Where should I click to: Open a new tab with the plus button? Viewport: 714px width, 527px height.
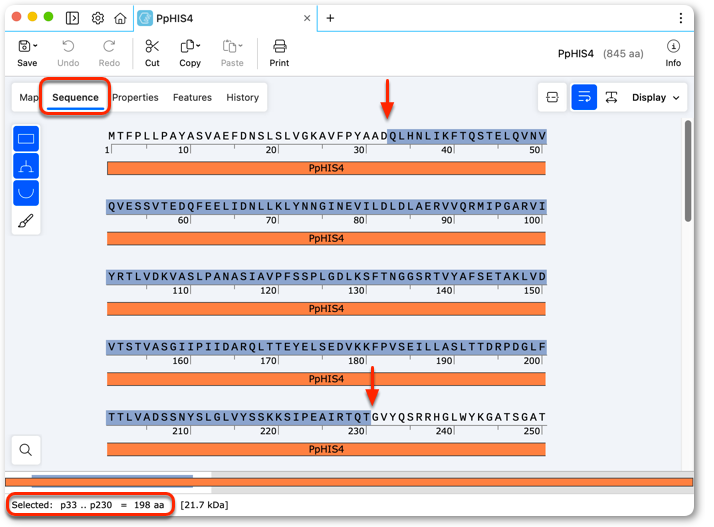(x=330, y=18)
